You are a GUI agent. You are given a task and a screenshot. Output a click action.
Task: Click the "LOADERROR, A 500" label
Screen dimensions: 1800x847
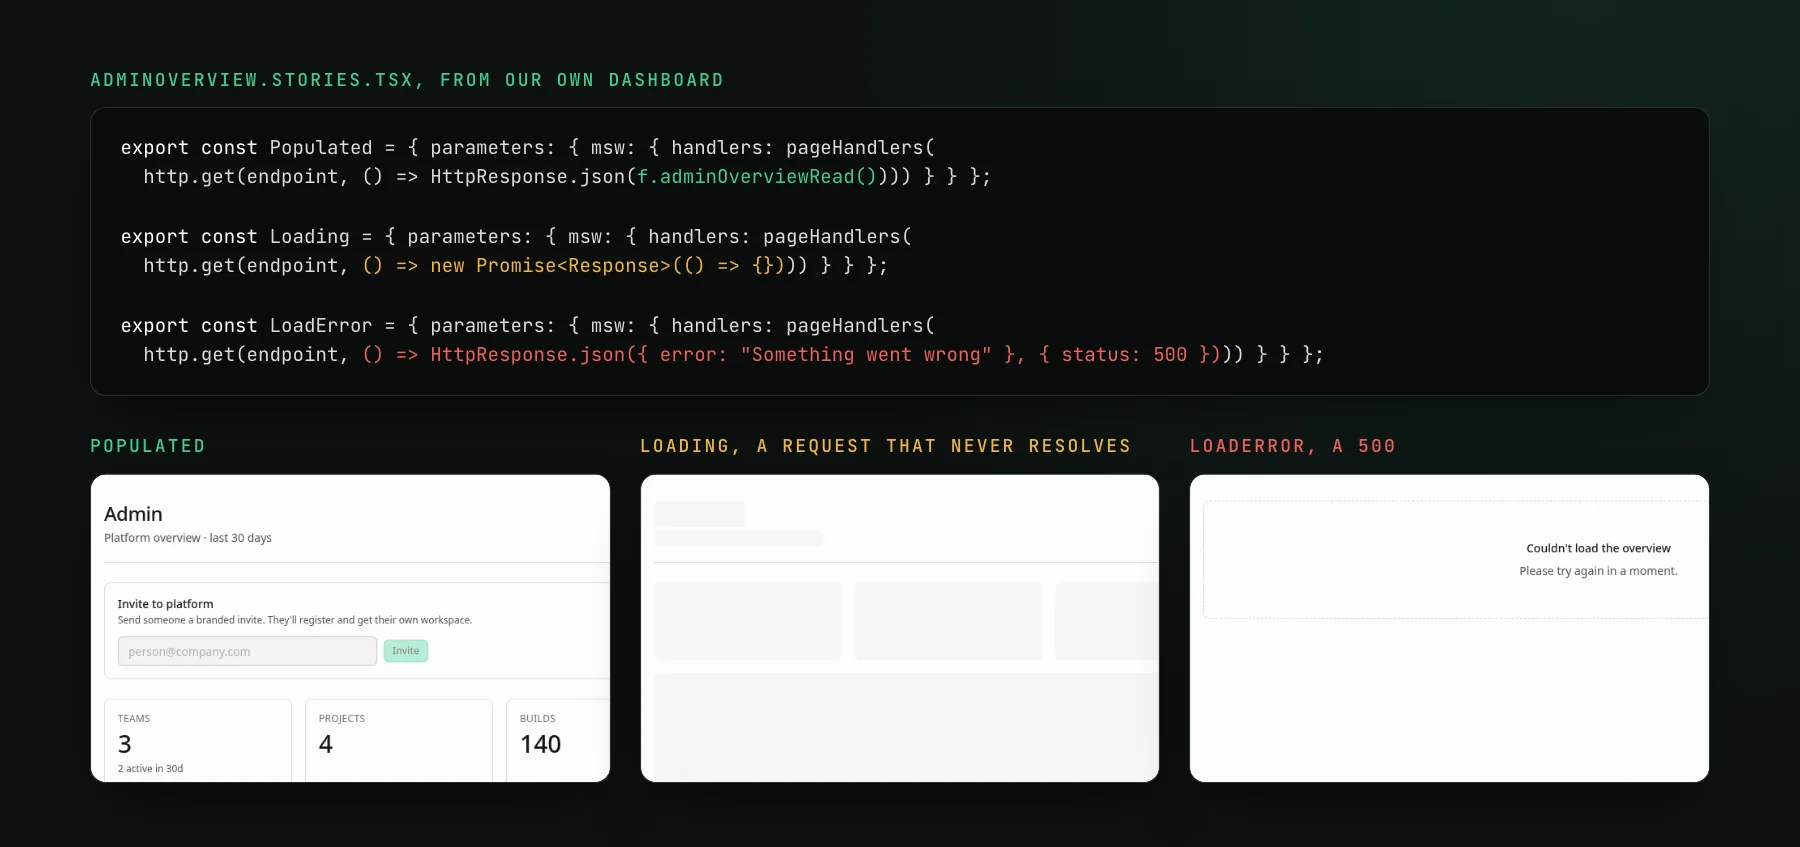coord(1292,446)
